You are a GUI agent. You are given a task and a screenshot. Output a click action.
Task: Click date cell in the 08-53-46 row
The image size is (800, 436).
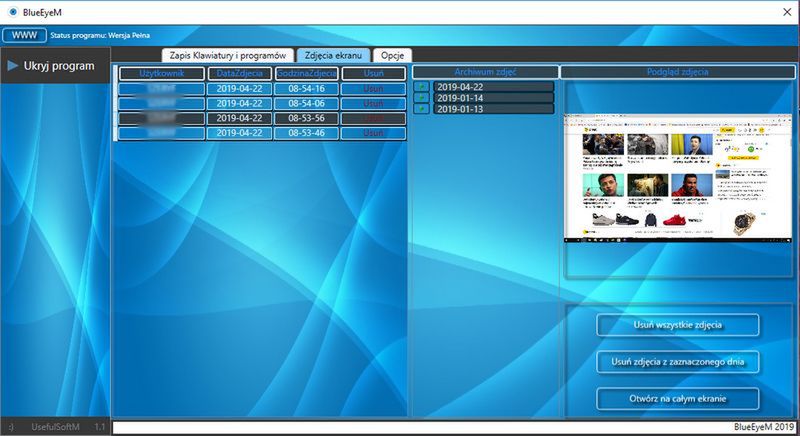[x=239, y=133]
